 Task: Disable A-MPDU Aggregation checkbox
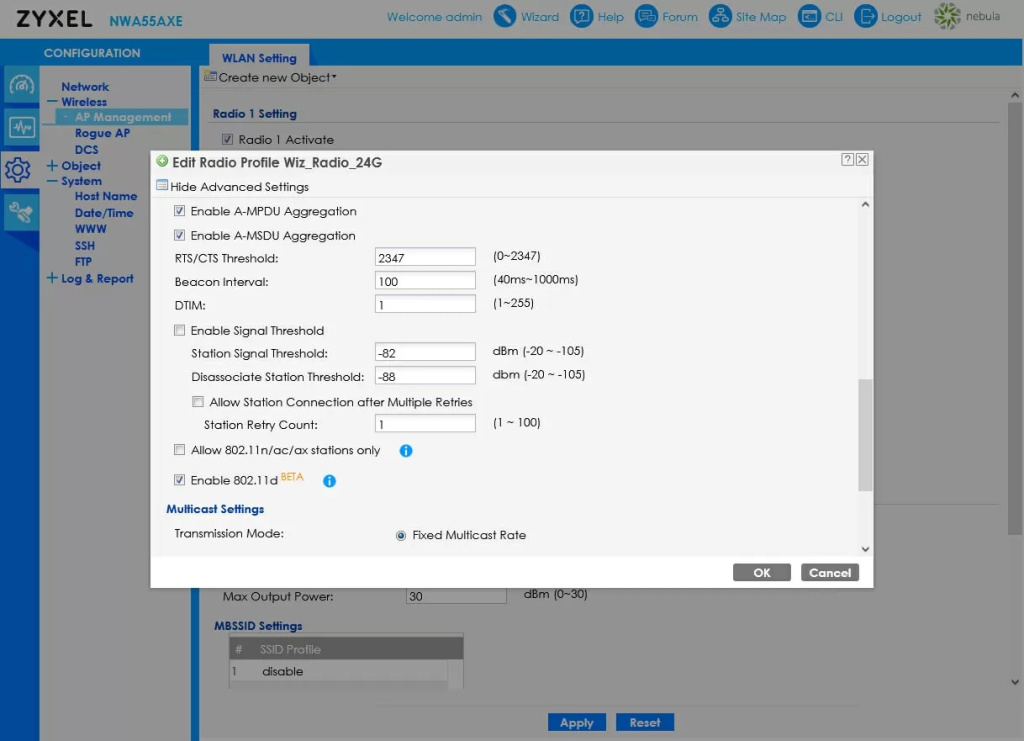coord(180,212)
